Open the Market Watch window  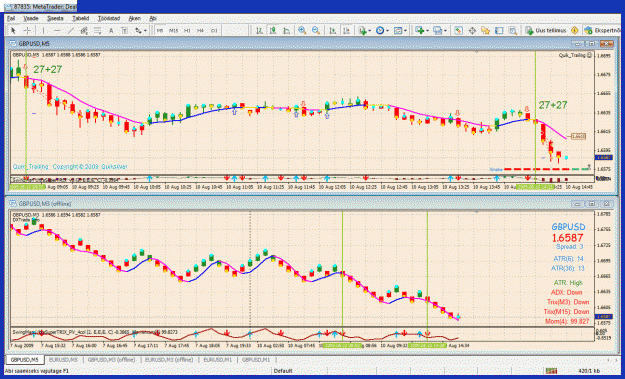[458, 31]
